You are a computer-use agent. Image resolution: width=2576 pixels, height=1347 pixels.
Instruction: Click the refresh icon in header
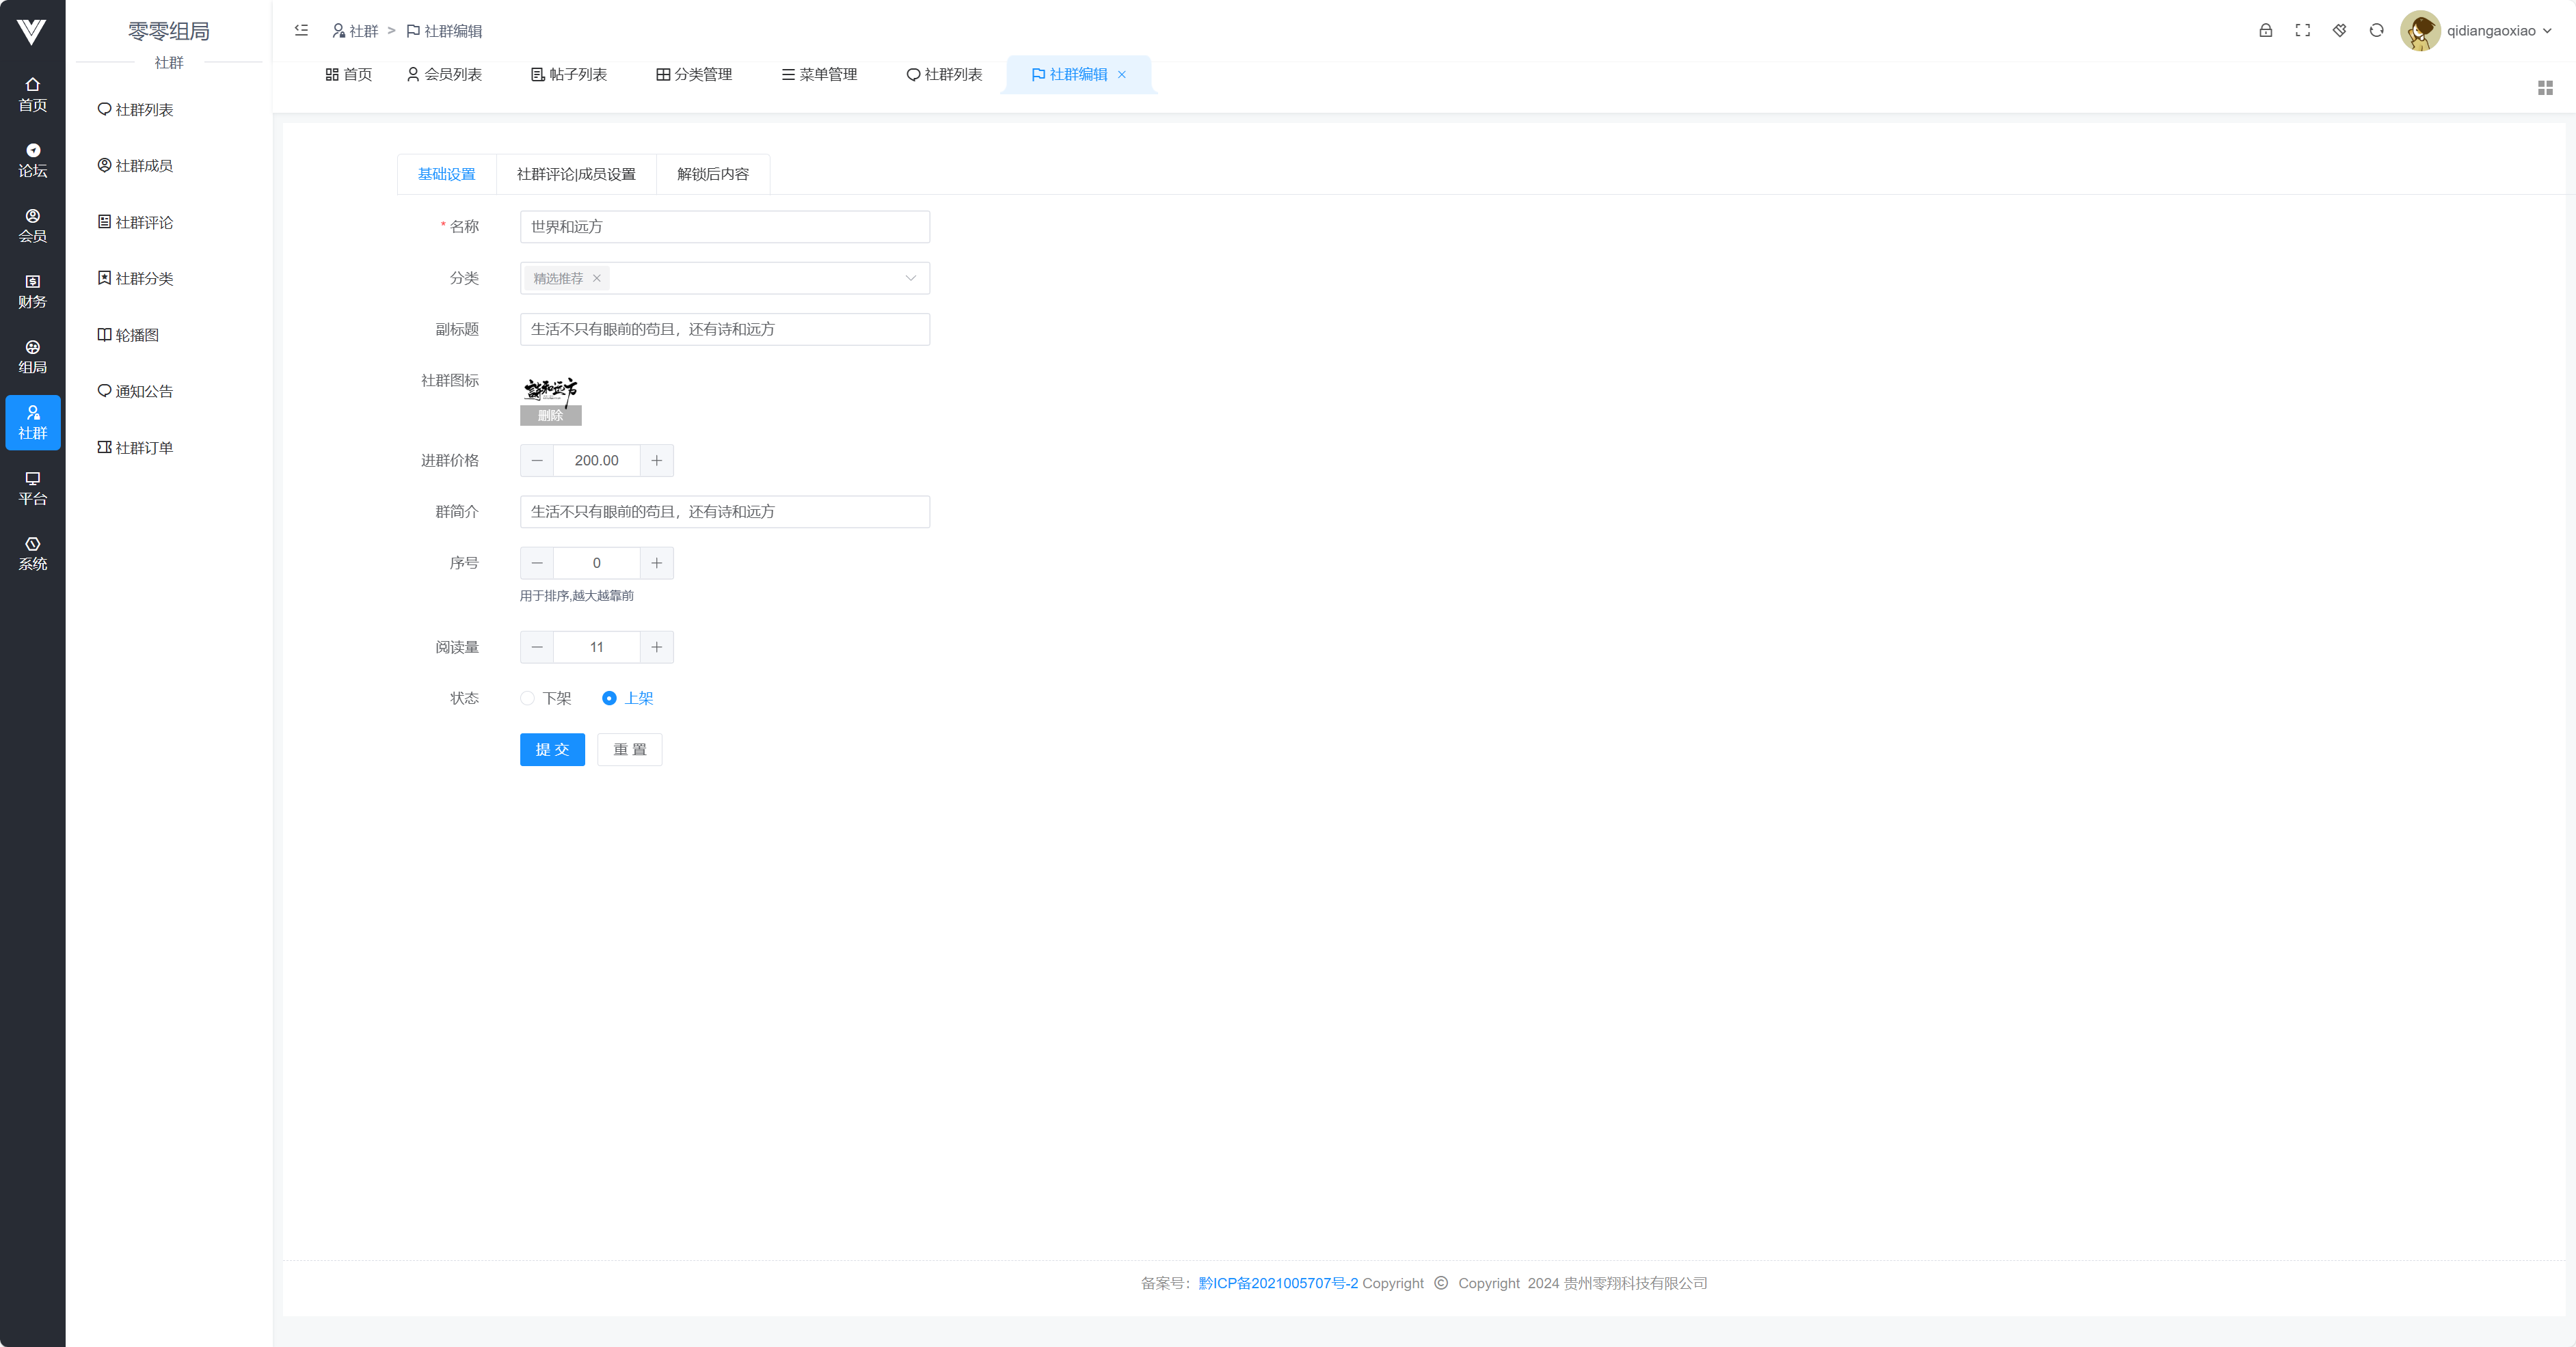[x=2376, y=30]
